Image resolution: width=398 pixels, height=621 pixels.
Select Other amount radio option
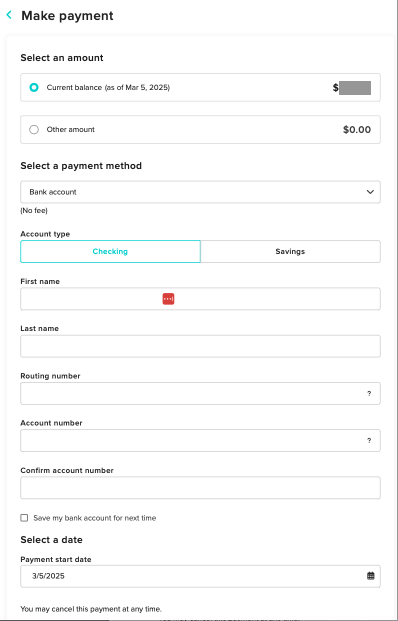coord(34,130)
